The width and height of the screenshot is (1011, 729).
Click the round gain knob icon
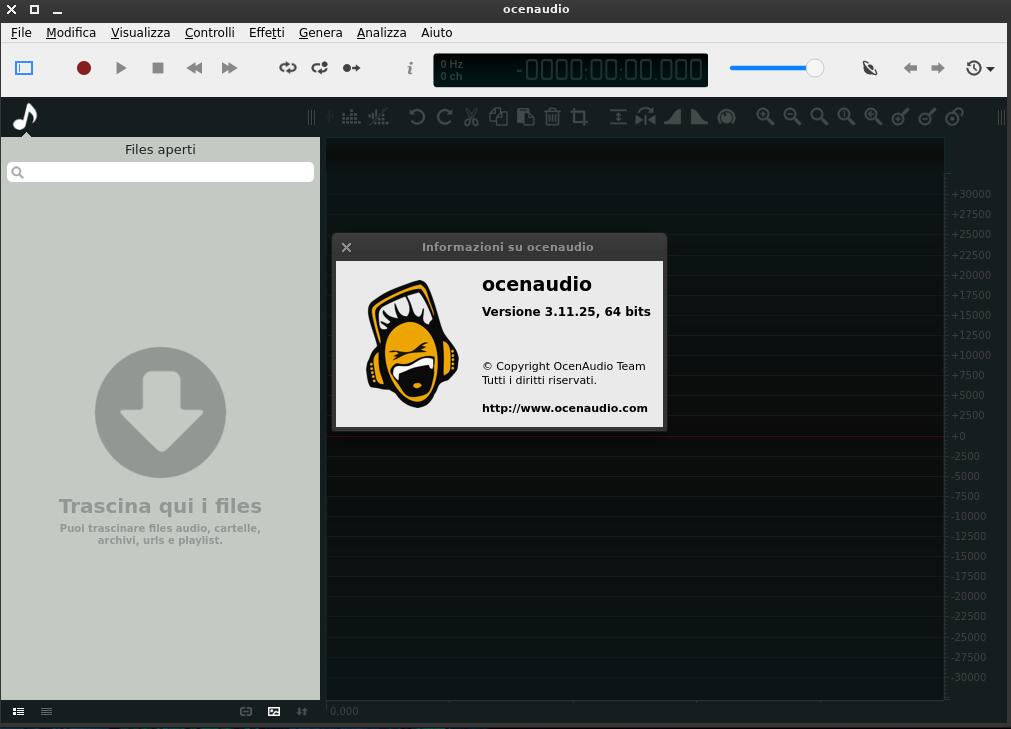(x=727, y=117)
